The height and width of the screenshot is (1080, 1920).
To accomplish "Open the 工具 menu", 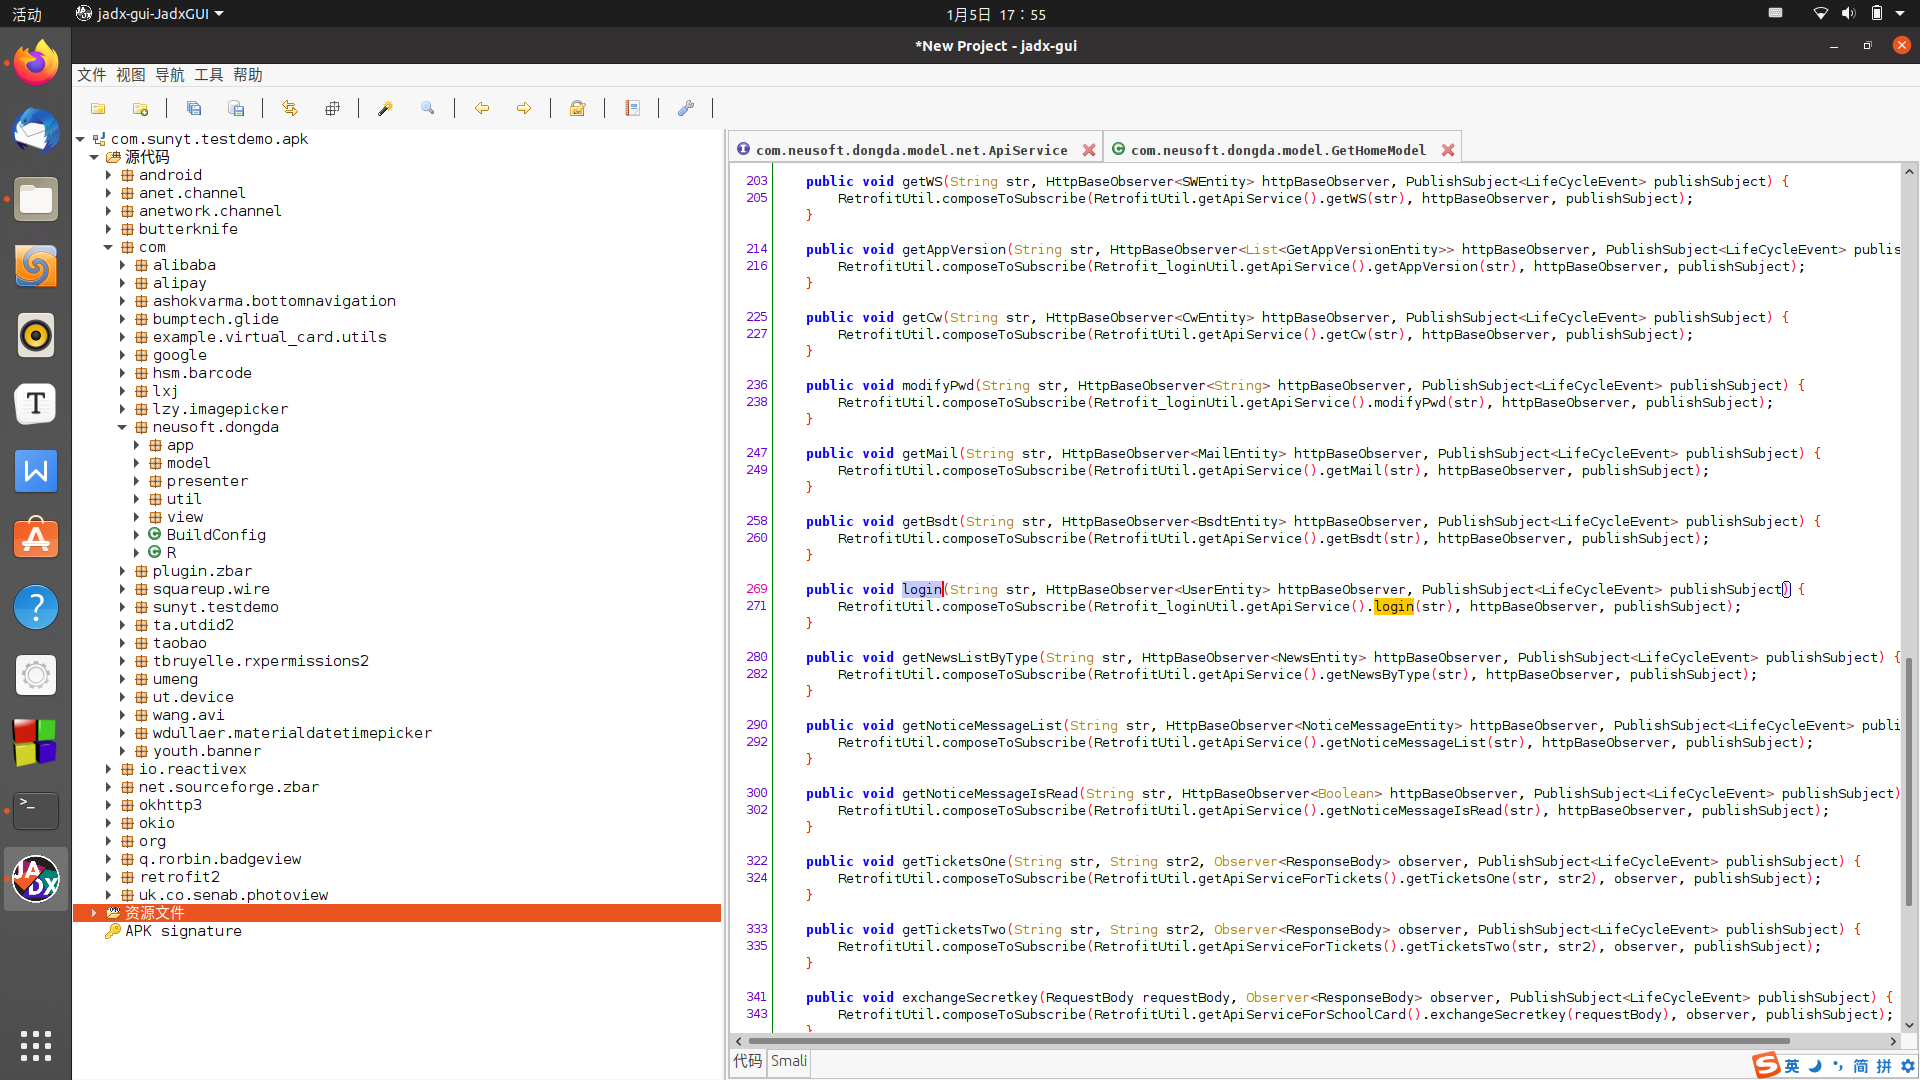I will pos(209,75).
